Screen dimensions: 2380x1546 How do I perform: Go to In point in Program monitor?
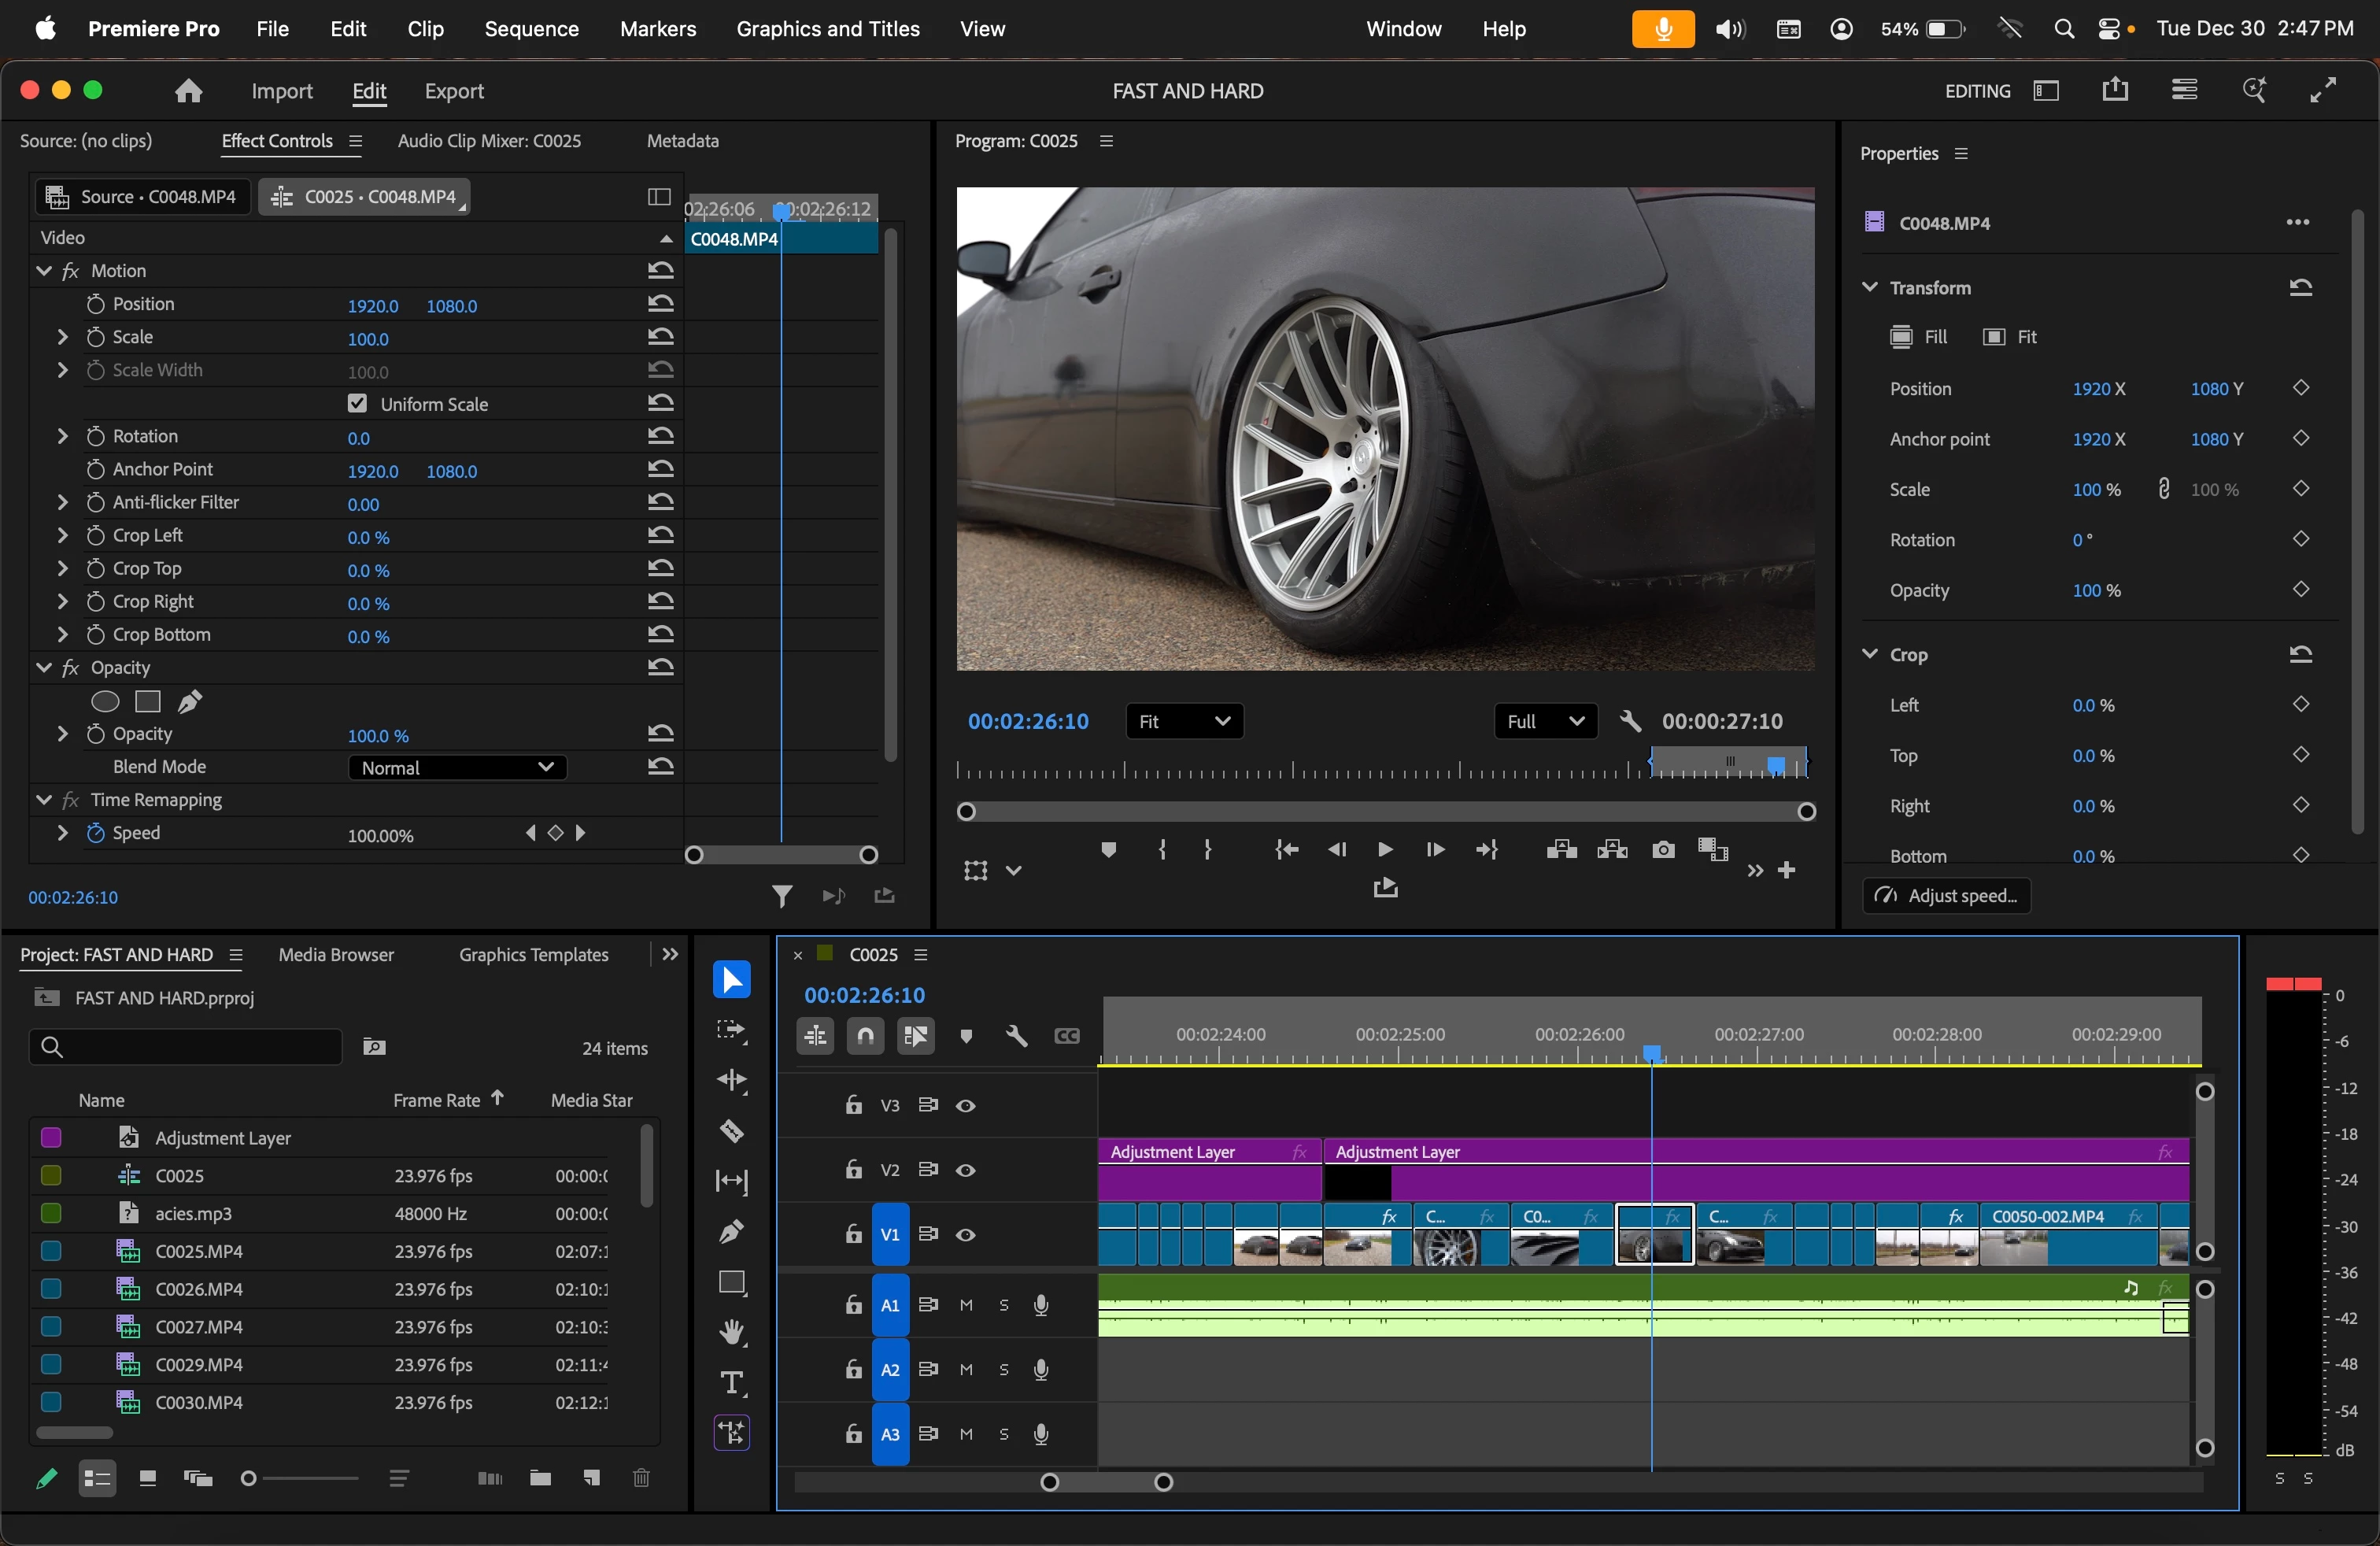click(1287, 850)
